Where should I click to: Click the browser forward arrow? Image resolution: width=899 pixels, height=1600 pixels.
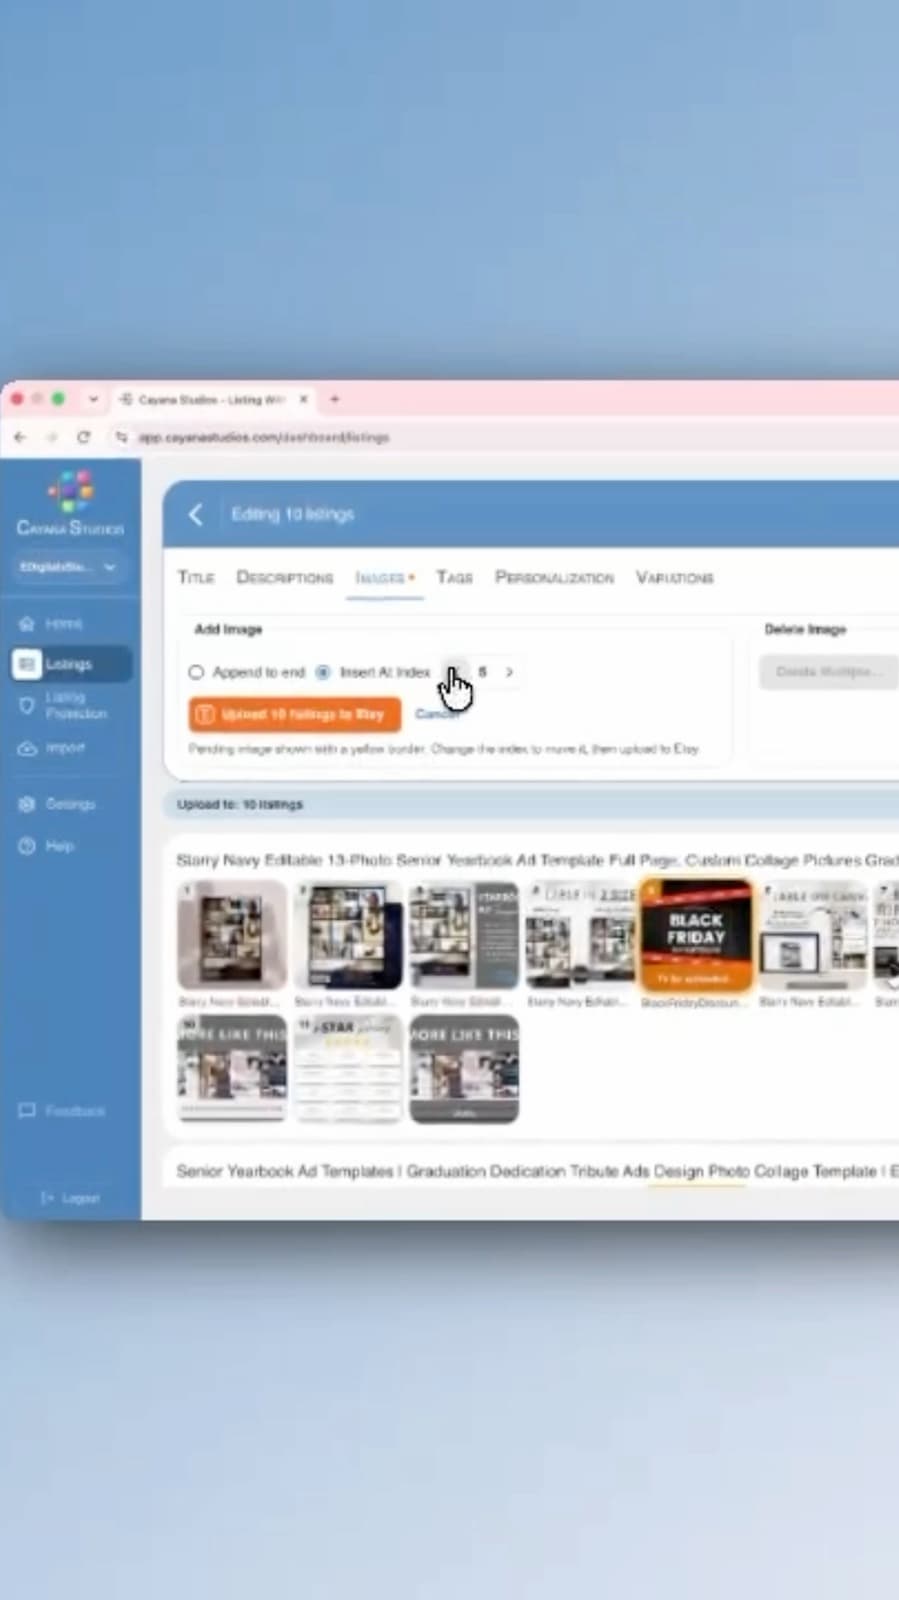tap(52, 437)
